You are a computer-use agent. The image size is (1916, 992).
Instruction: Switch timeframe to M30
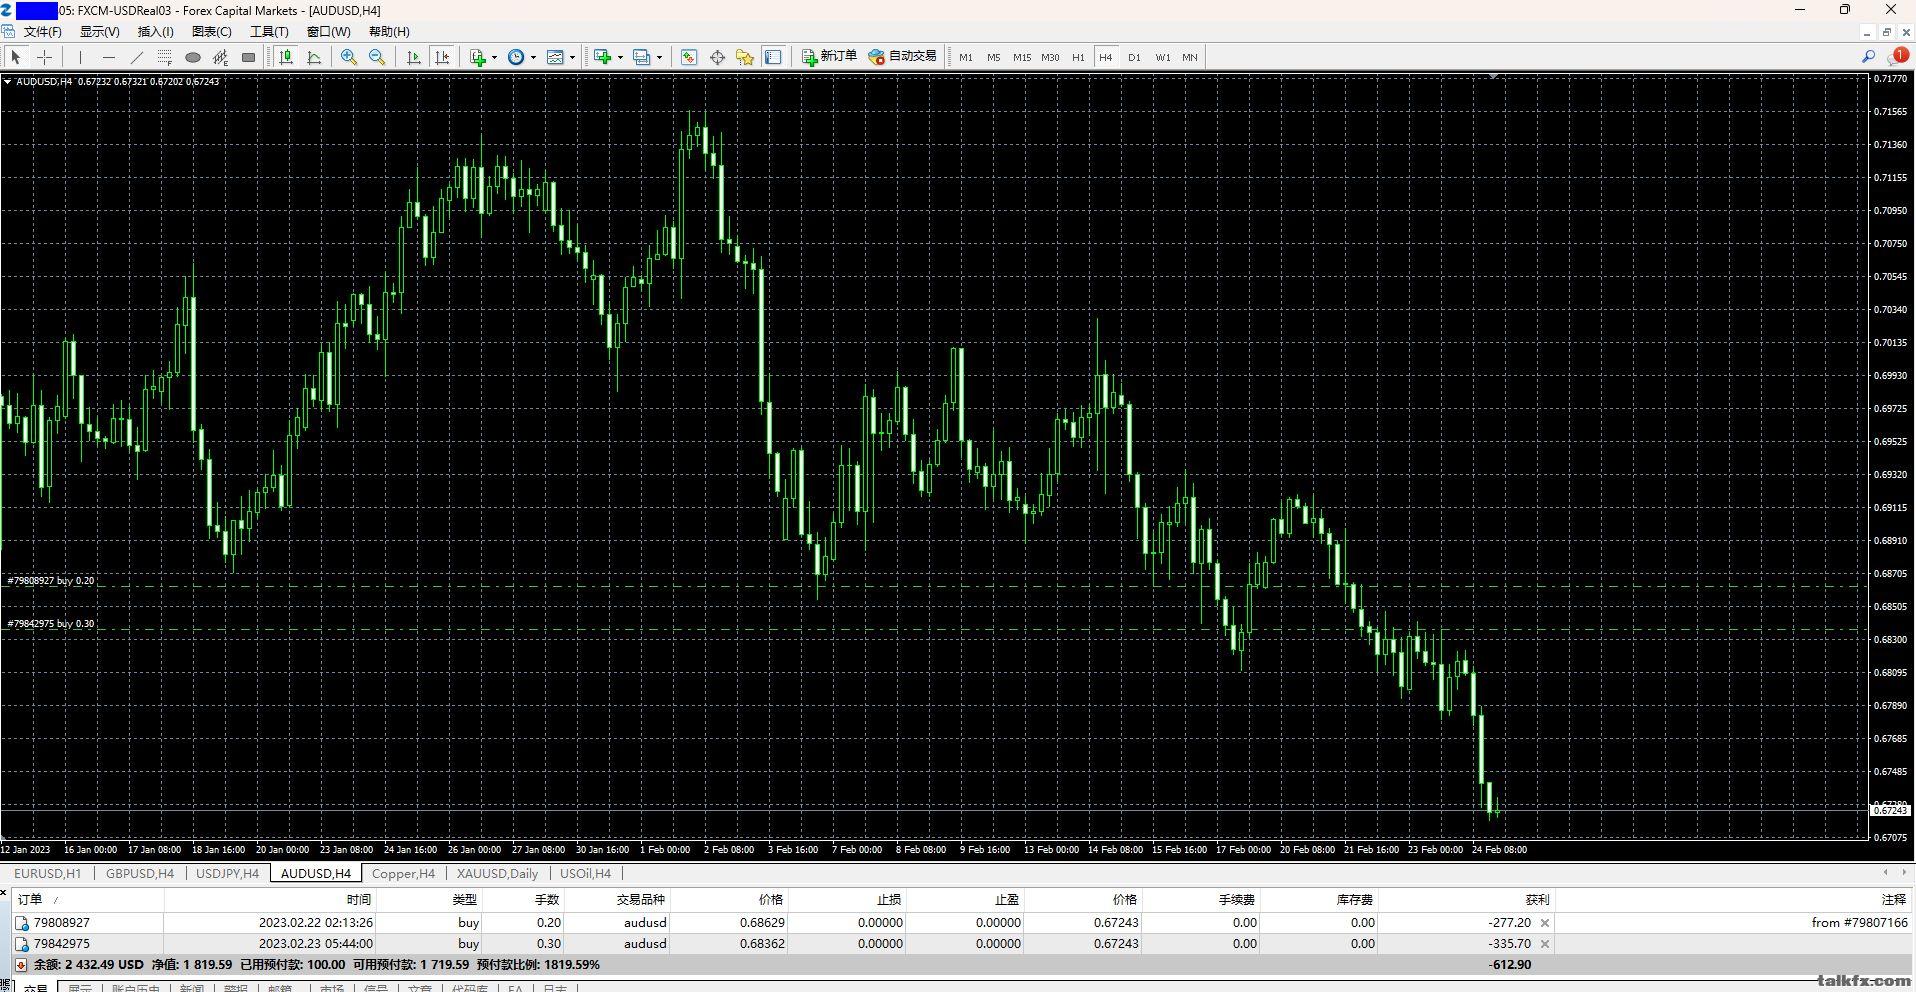point(1050,57)
